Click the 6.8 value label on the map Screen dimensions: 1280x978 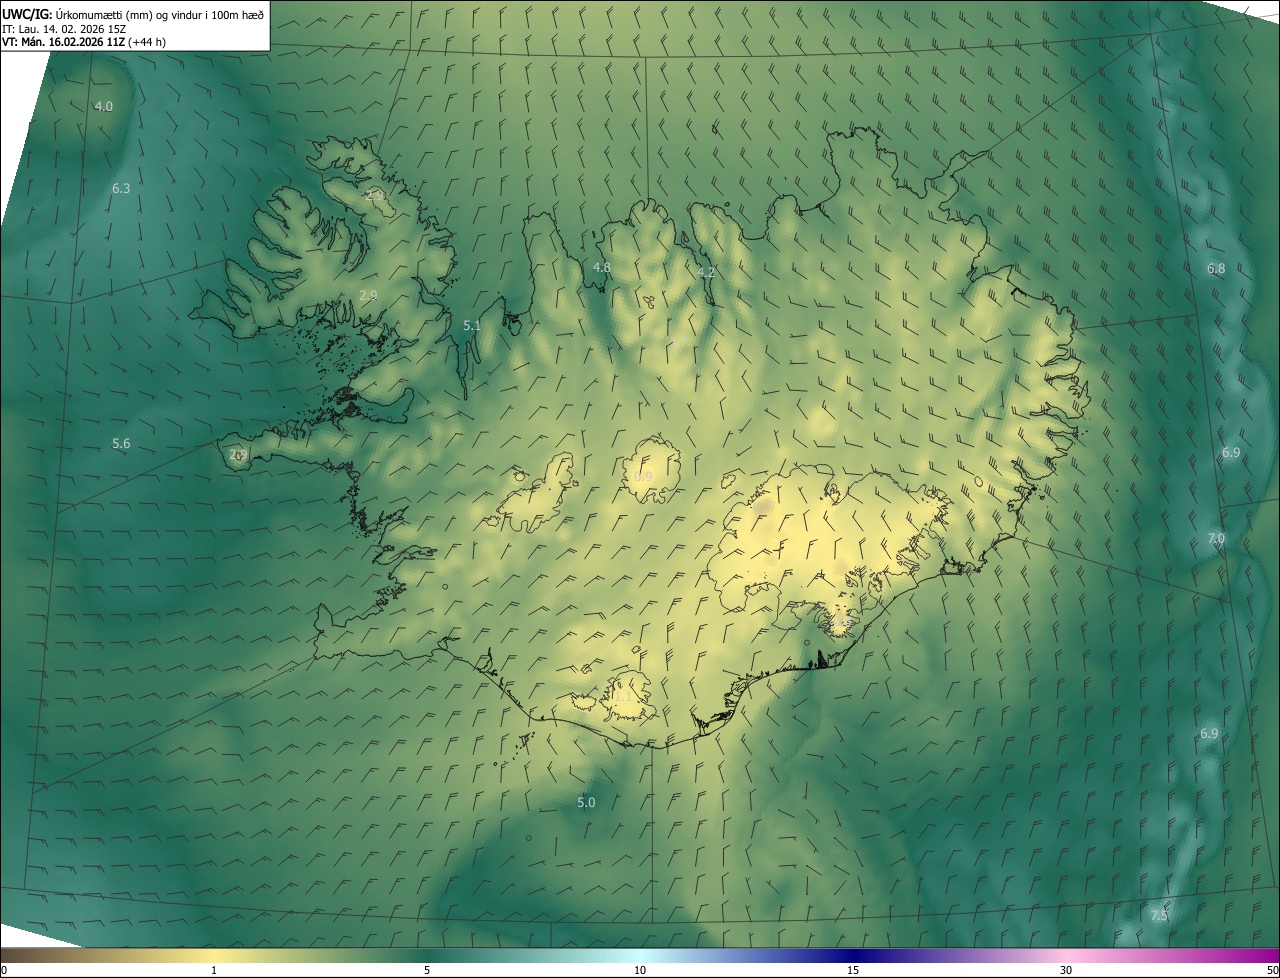[x=1216, y=269]
